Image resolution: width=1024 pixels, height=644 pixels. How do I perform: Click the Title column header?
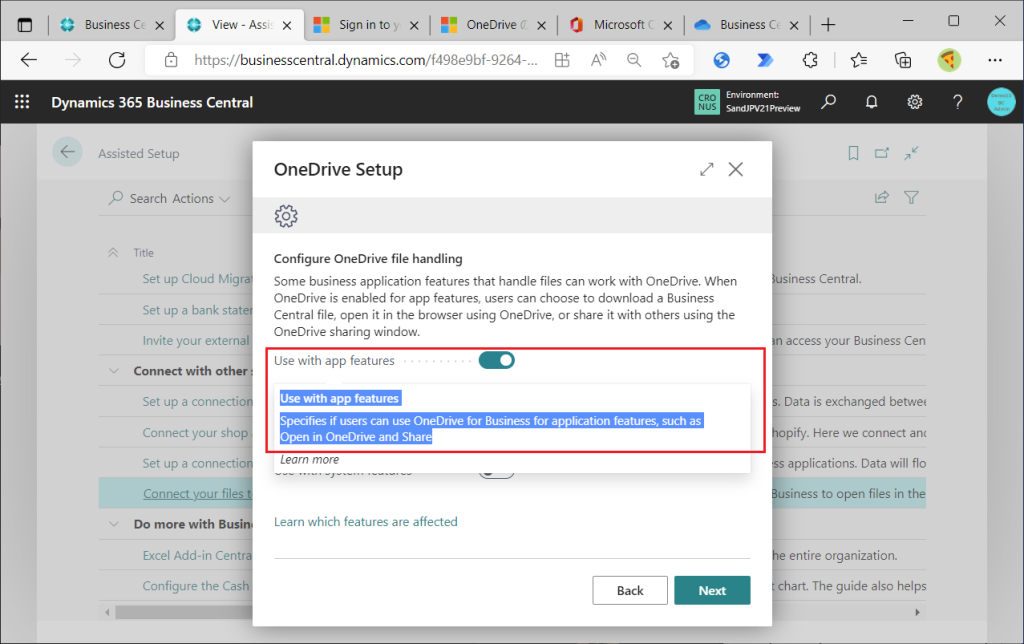(144, 253)
